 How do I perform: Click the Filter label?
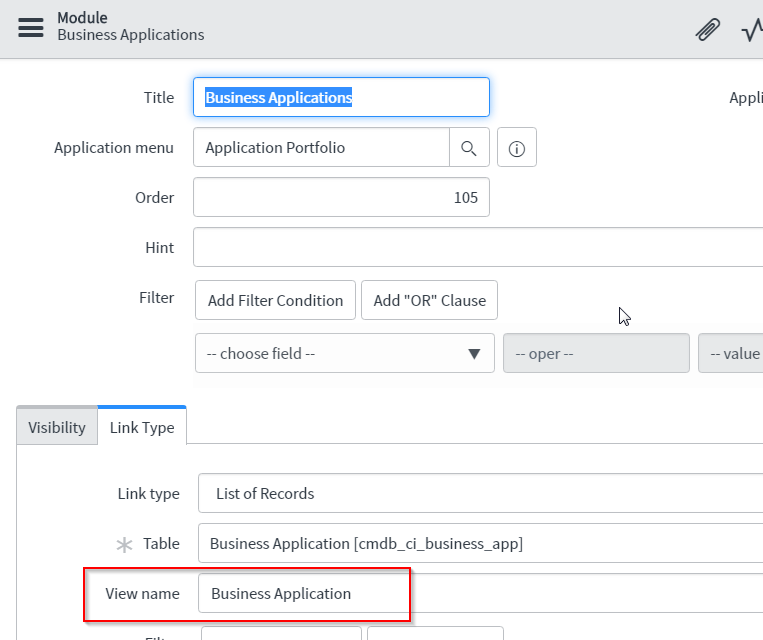(x=156, y=297)
